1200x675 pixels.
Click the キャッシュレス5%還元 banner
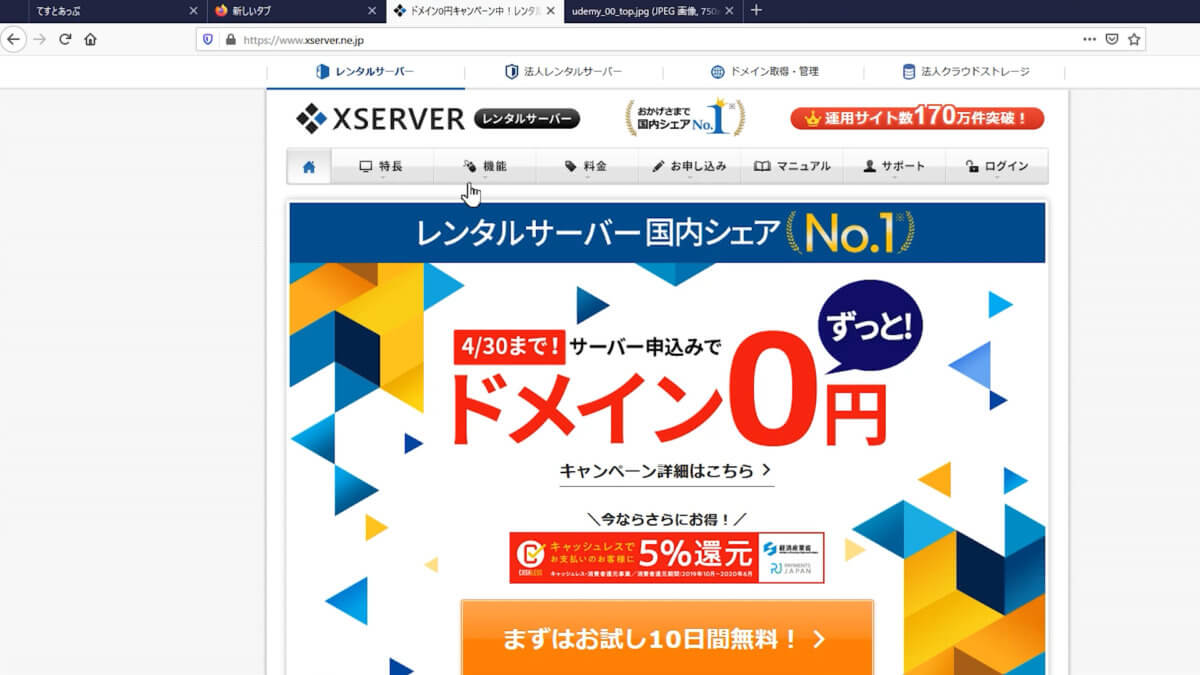(667, 558)
